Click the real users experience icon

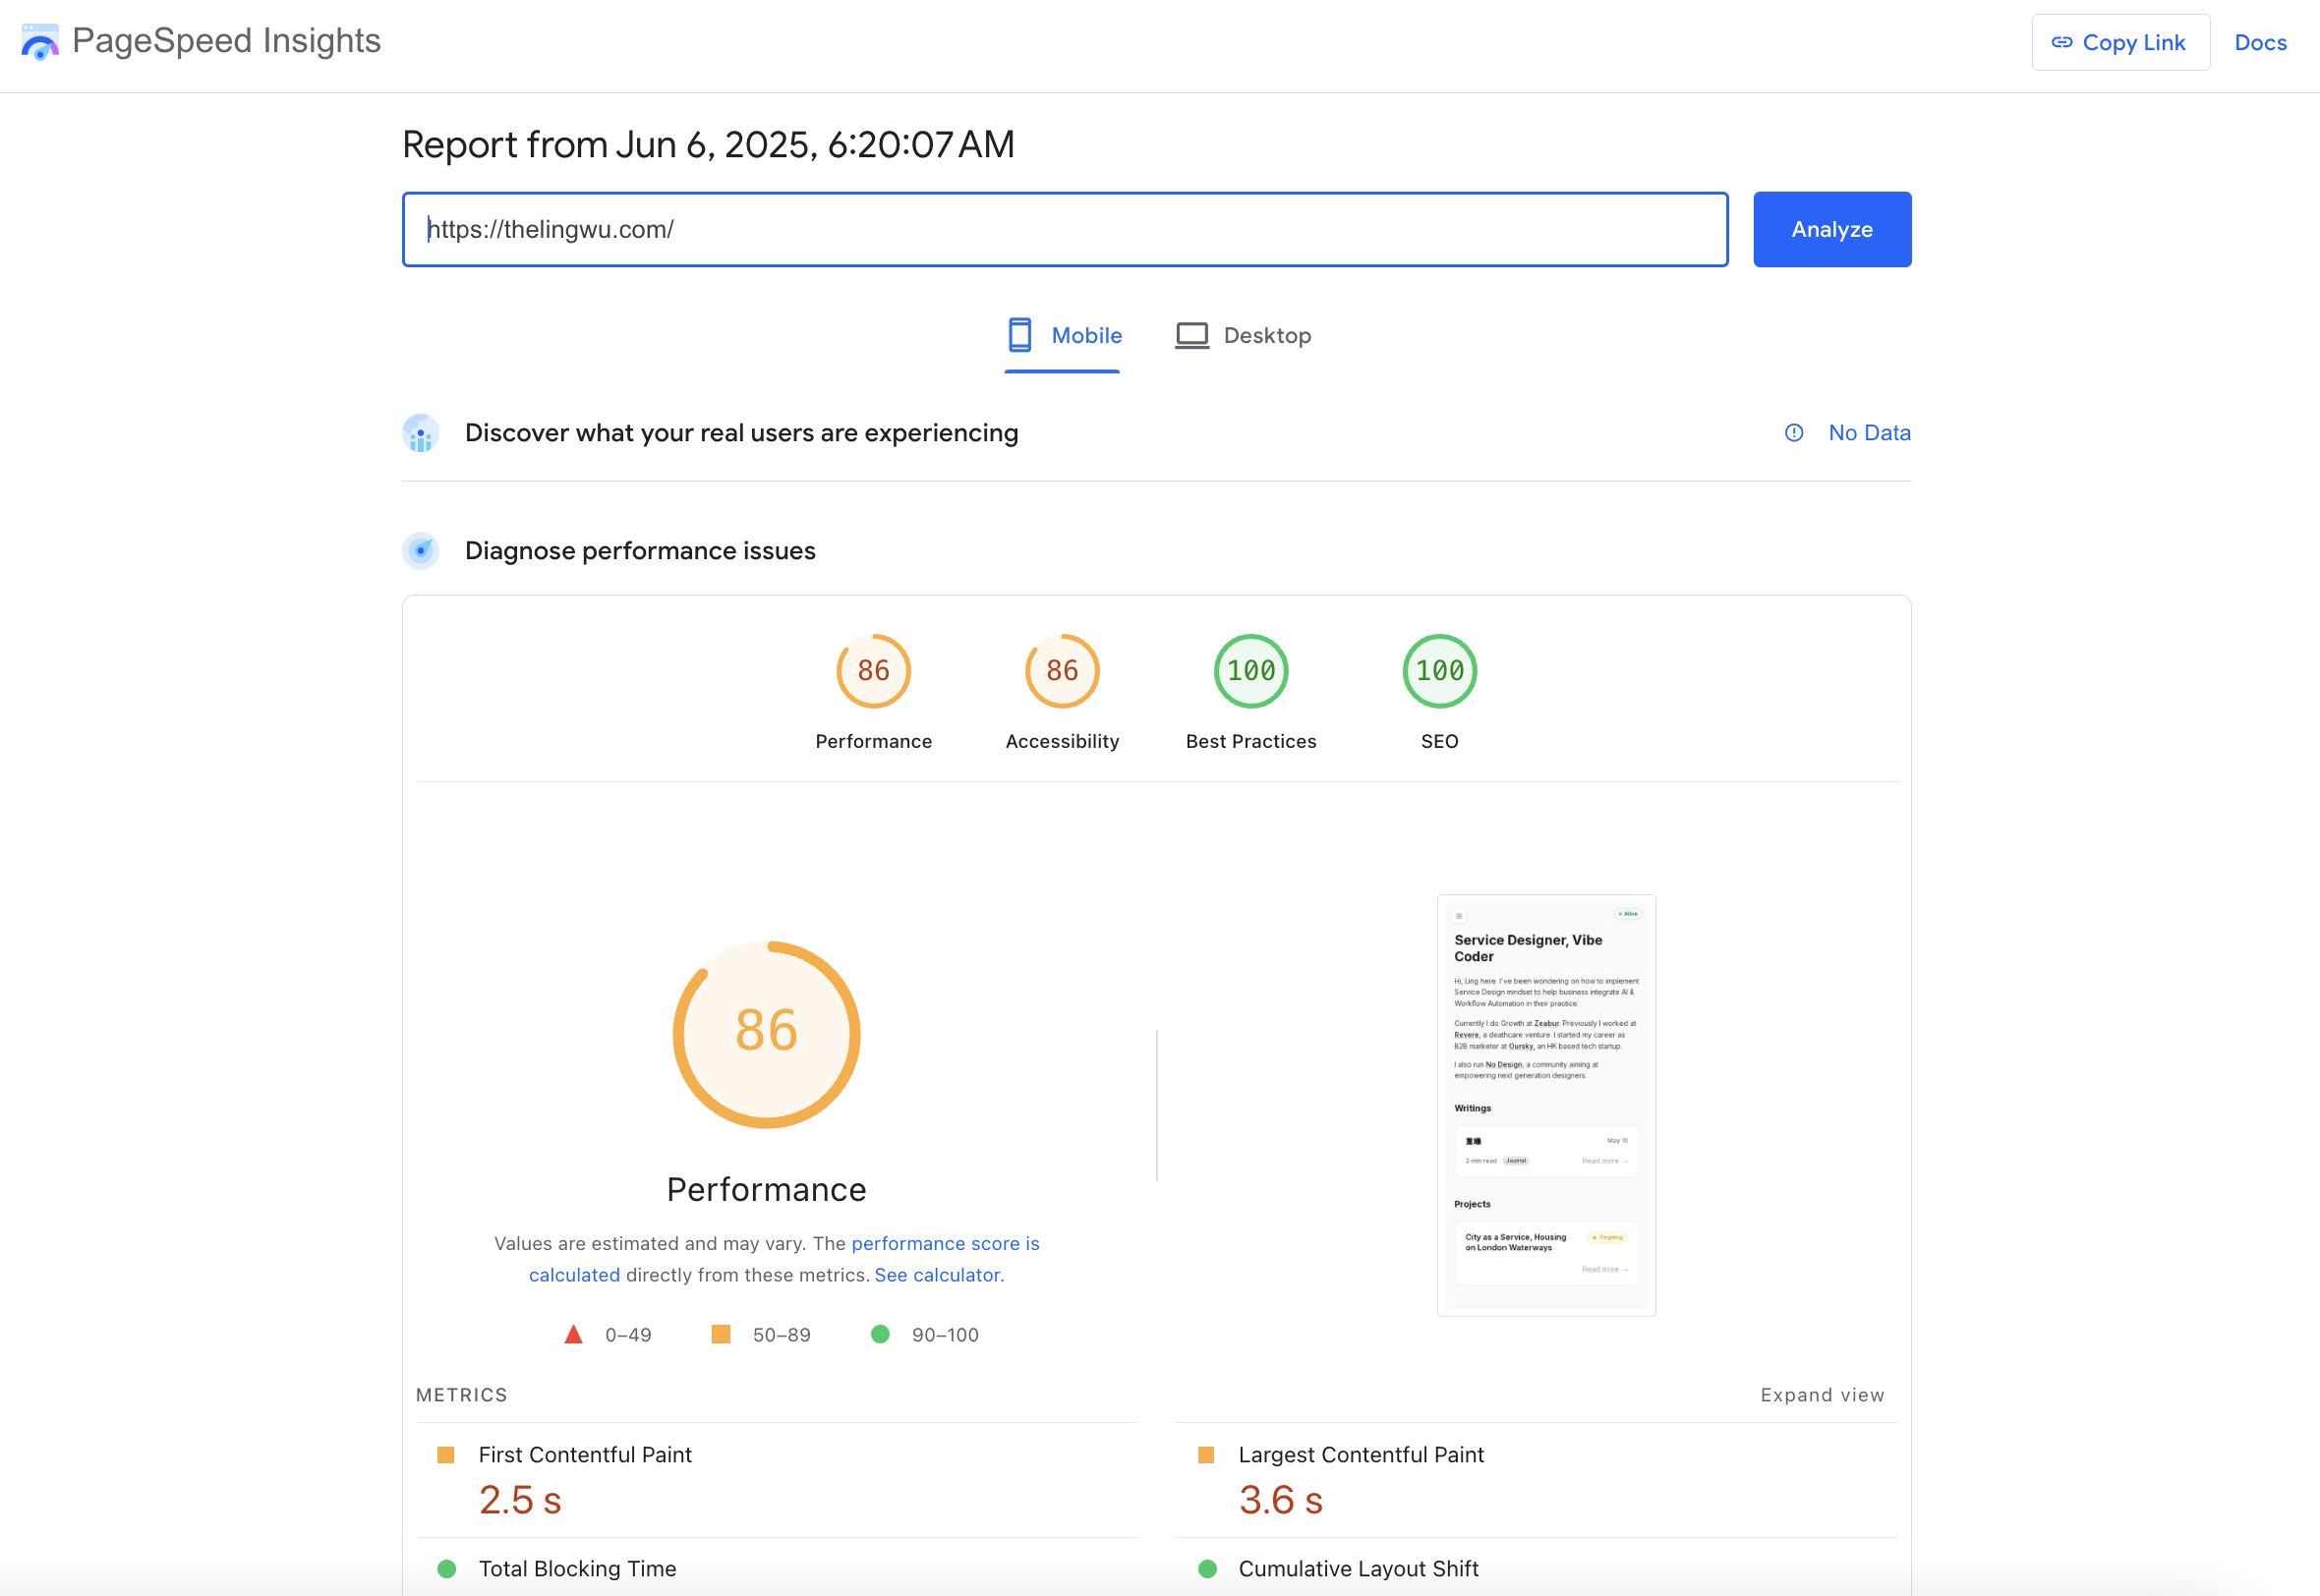(421, 433)
